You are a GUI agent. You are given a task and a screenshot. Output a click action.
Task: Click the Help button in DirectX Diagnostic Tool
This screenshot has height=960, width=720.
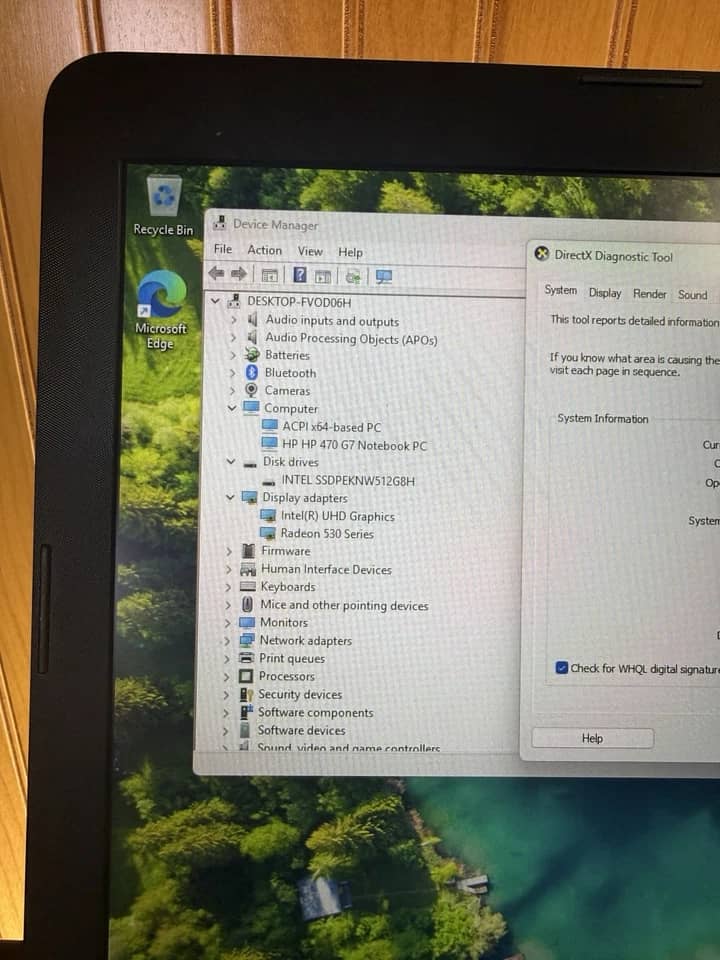[x=592, y=738]
